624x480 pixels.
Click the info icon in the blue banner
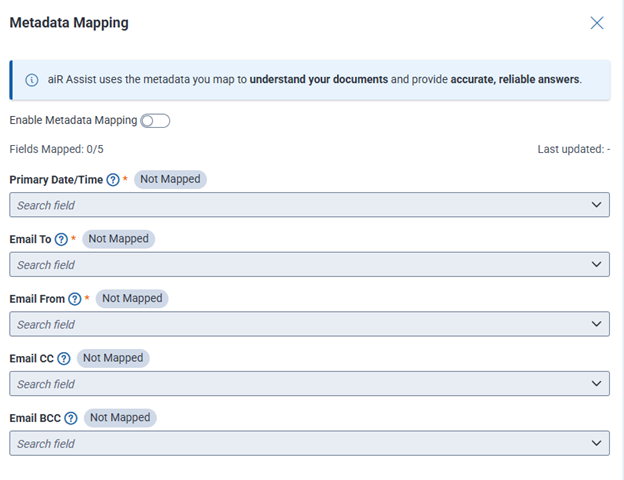(32, 80)
